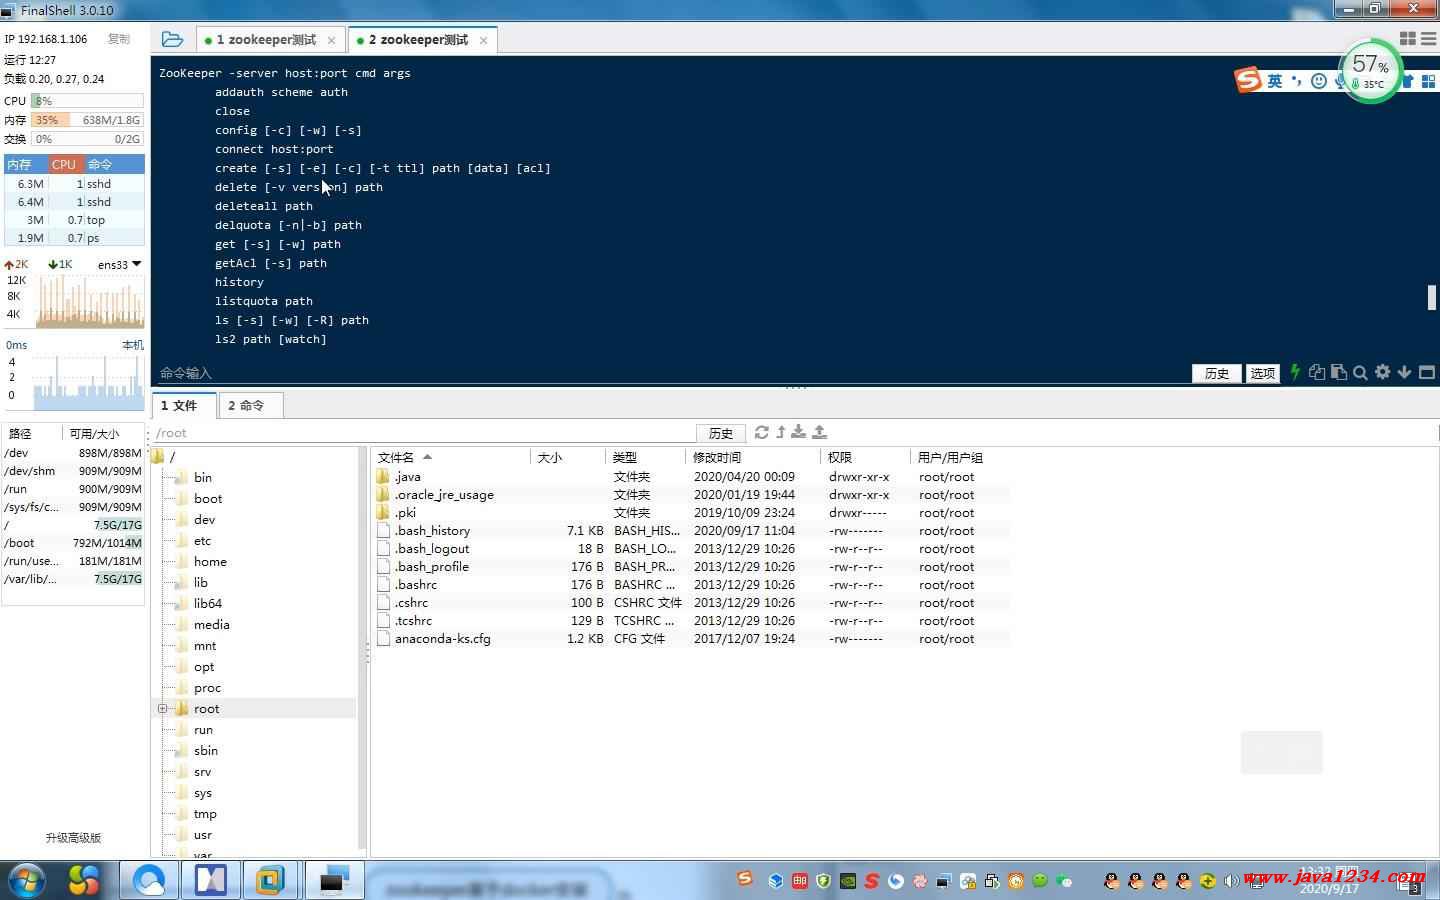Click the taskbar volume speaker icon
The width and height of the screenshot is (1440, 900).
click(1231, 881)
